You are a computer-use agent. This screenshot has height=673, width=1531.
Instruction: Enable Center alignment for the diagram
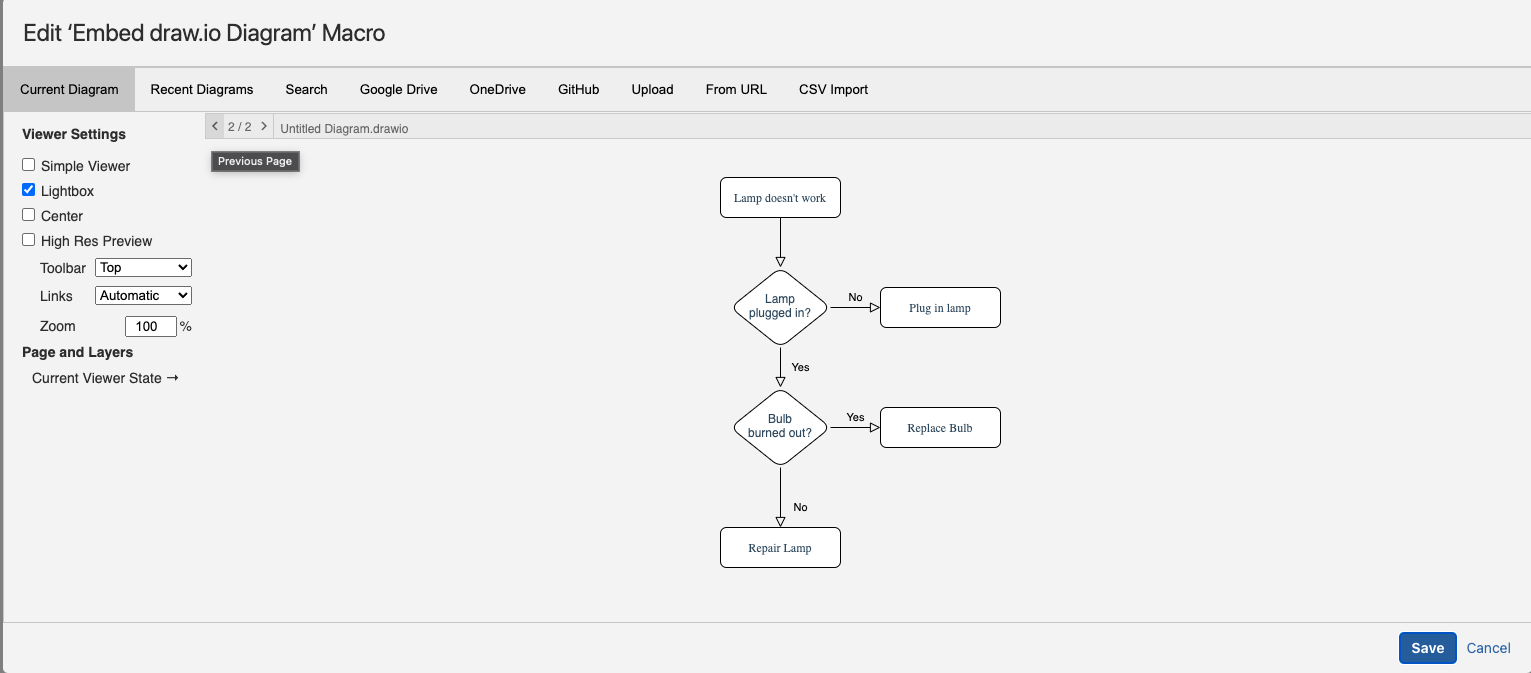(x=28, y=215)
